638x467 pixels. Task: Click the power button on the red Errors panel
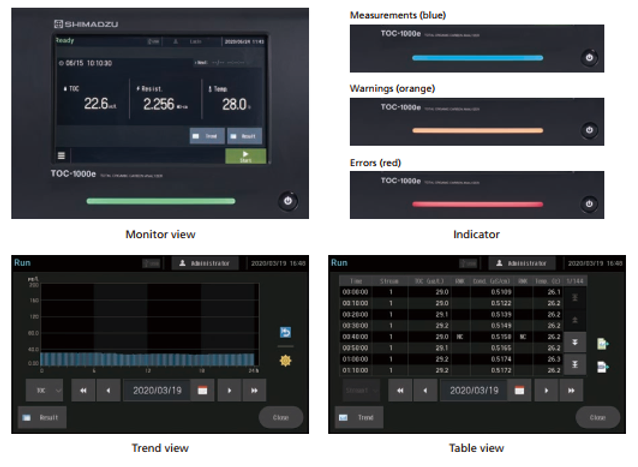pos(589,204)
